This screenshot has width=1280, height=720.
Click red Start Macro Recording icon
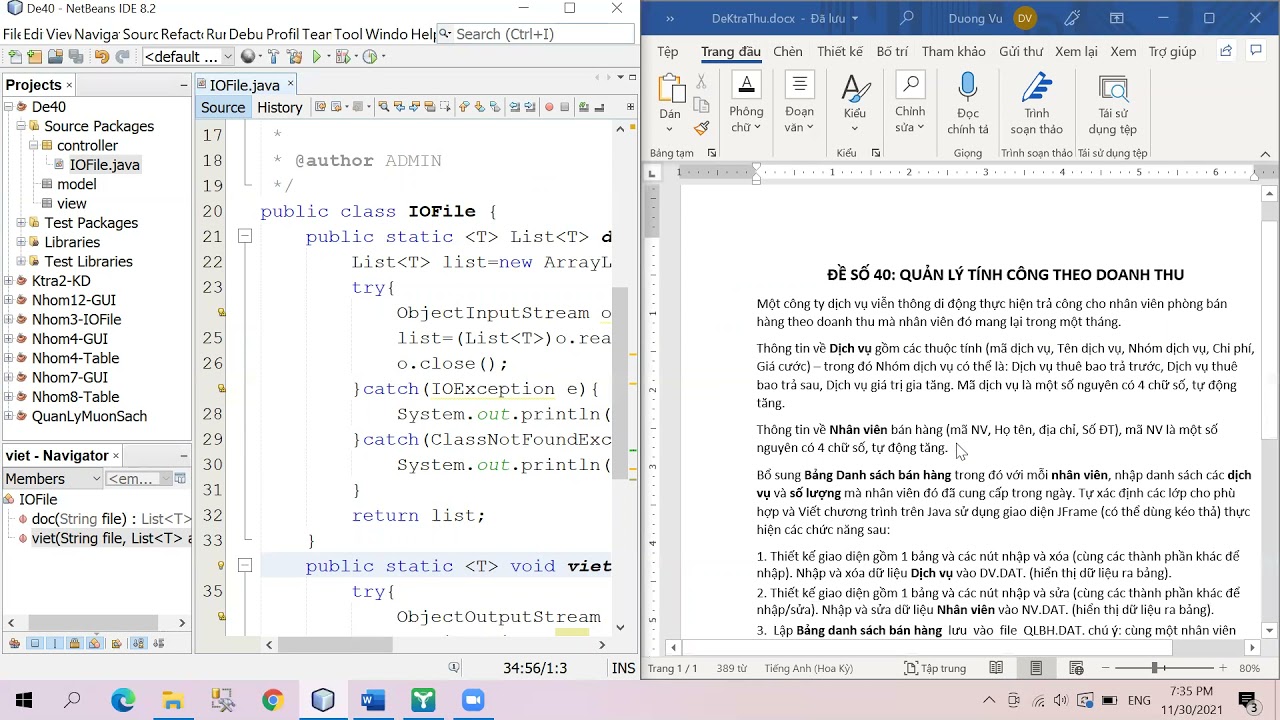tap(548, 107)
